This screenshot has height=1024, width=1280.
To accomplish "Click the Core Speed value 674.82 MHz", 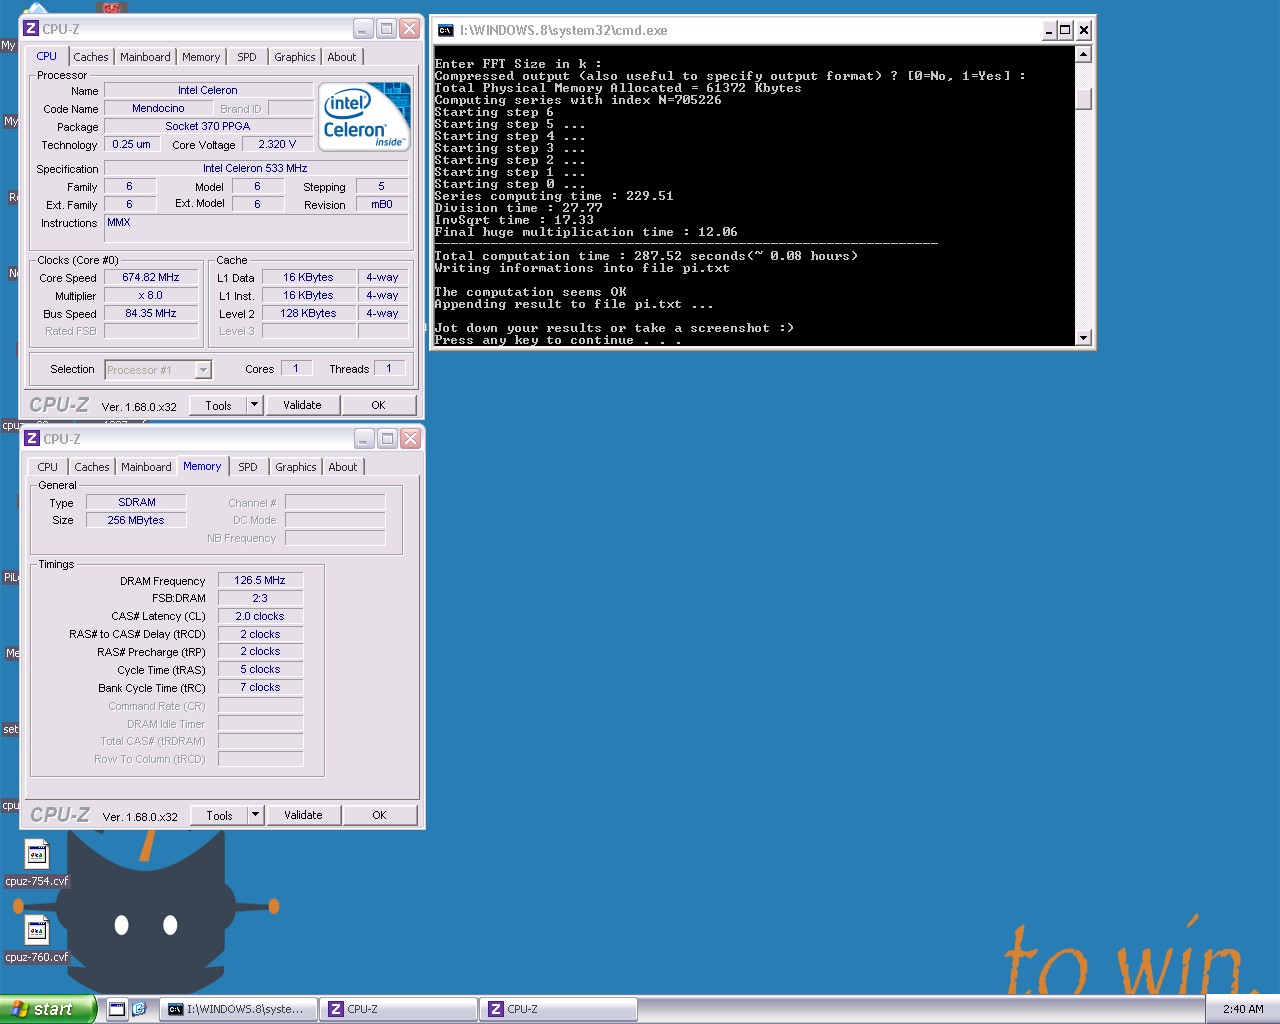I will pos(151,278).
